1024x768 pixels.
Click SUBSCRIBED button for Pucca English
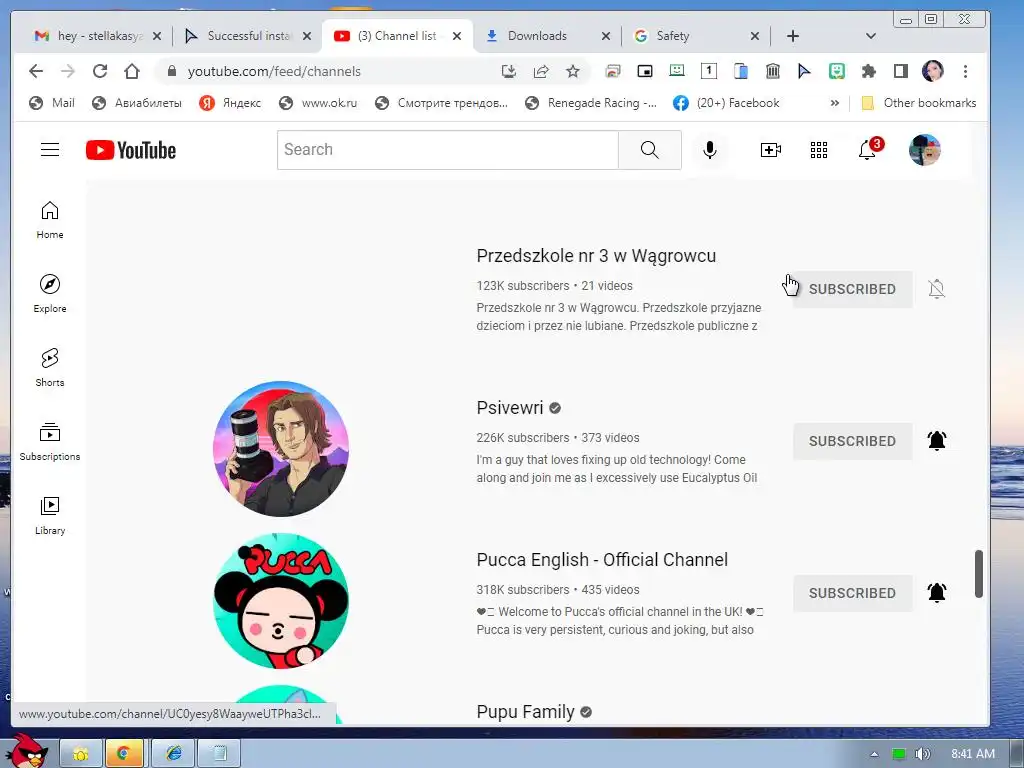[852, 593]
